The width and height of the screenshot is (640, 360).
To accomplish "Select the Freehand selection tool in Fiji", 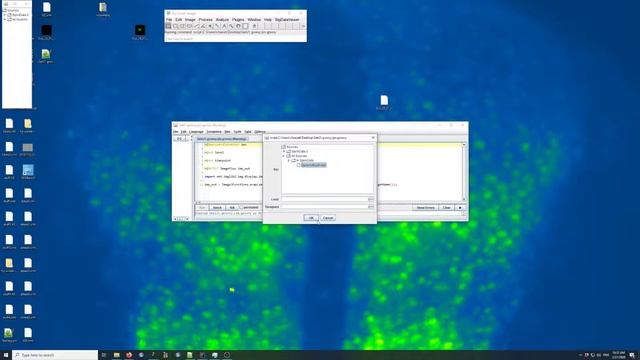I will pyautogui.click(x=189, y=26).
